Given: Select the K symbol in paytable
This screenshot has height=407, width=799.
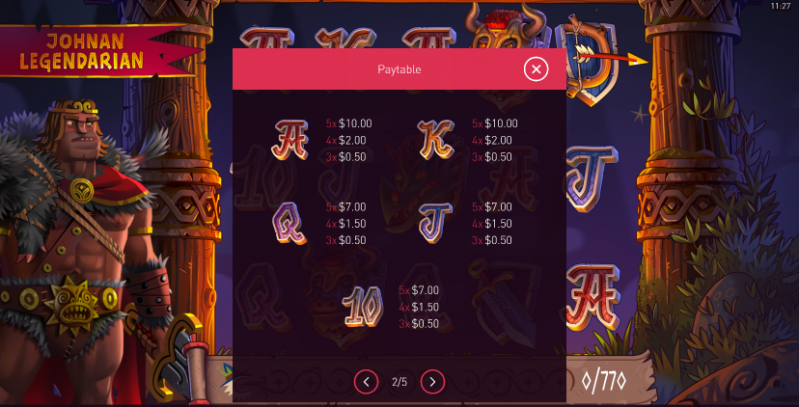Looking at the screenshot, I should pyautogui.click(x=436, y=140).
